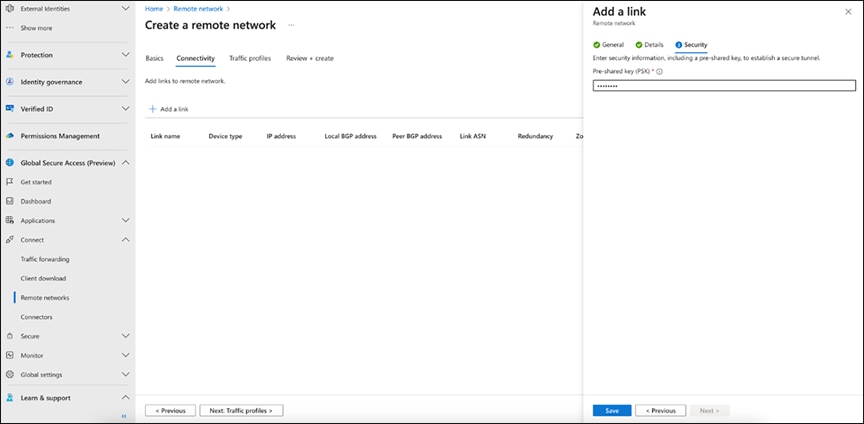The height and width of the screenshot is (424, 864).
Task: Collapse the Connect menu section
Action: (125, 240)
